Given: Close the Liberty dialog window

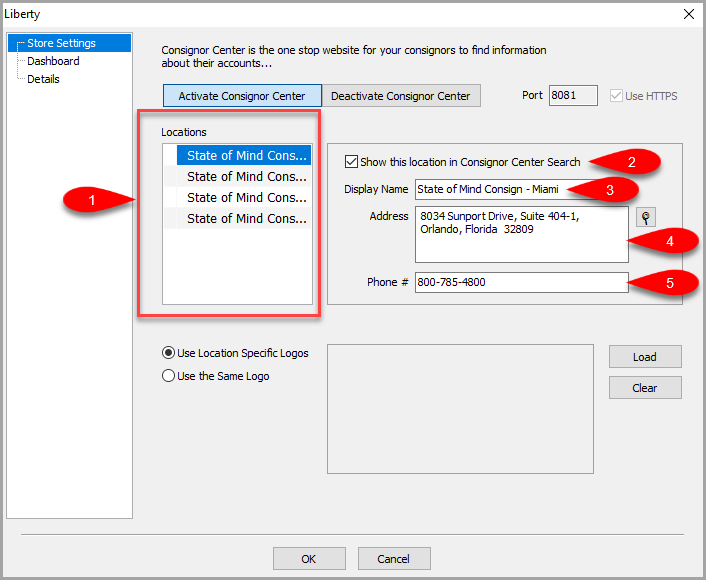Looking at the screenshot, I should pyautogui.click(x=688, y=14).
